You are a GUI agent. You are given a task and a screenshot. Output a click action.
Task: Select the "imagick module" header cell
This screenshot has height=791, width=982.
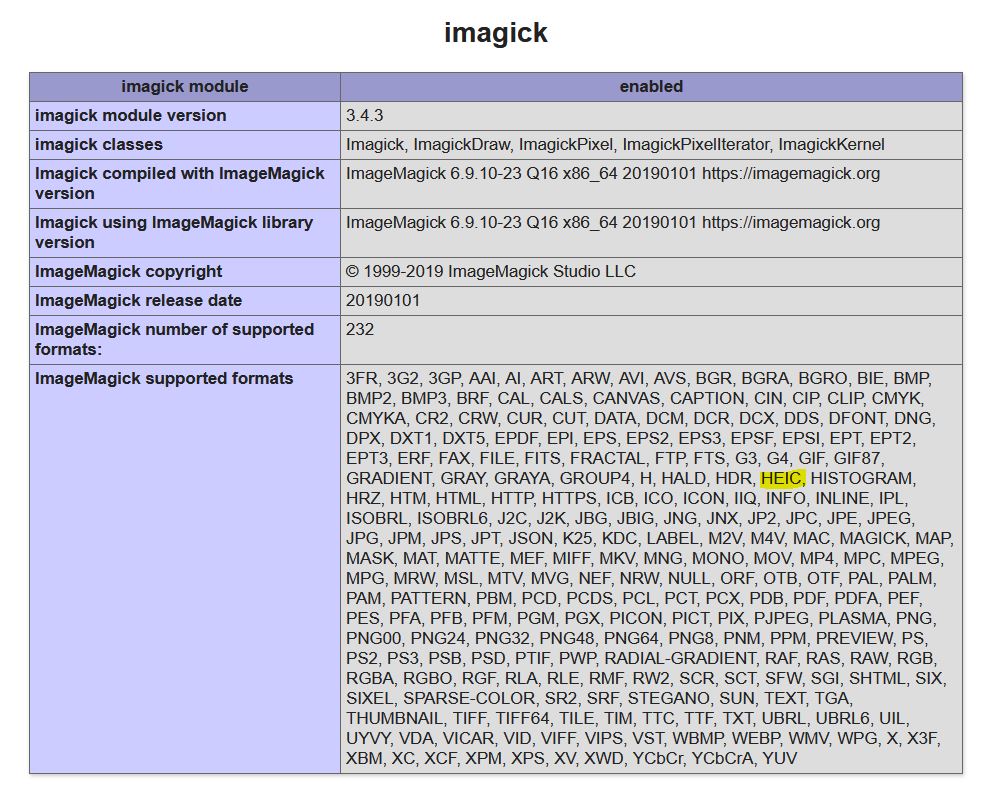tap(185, 86)
